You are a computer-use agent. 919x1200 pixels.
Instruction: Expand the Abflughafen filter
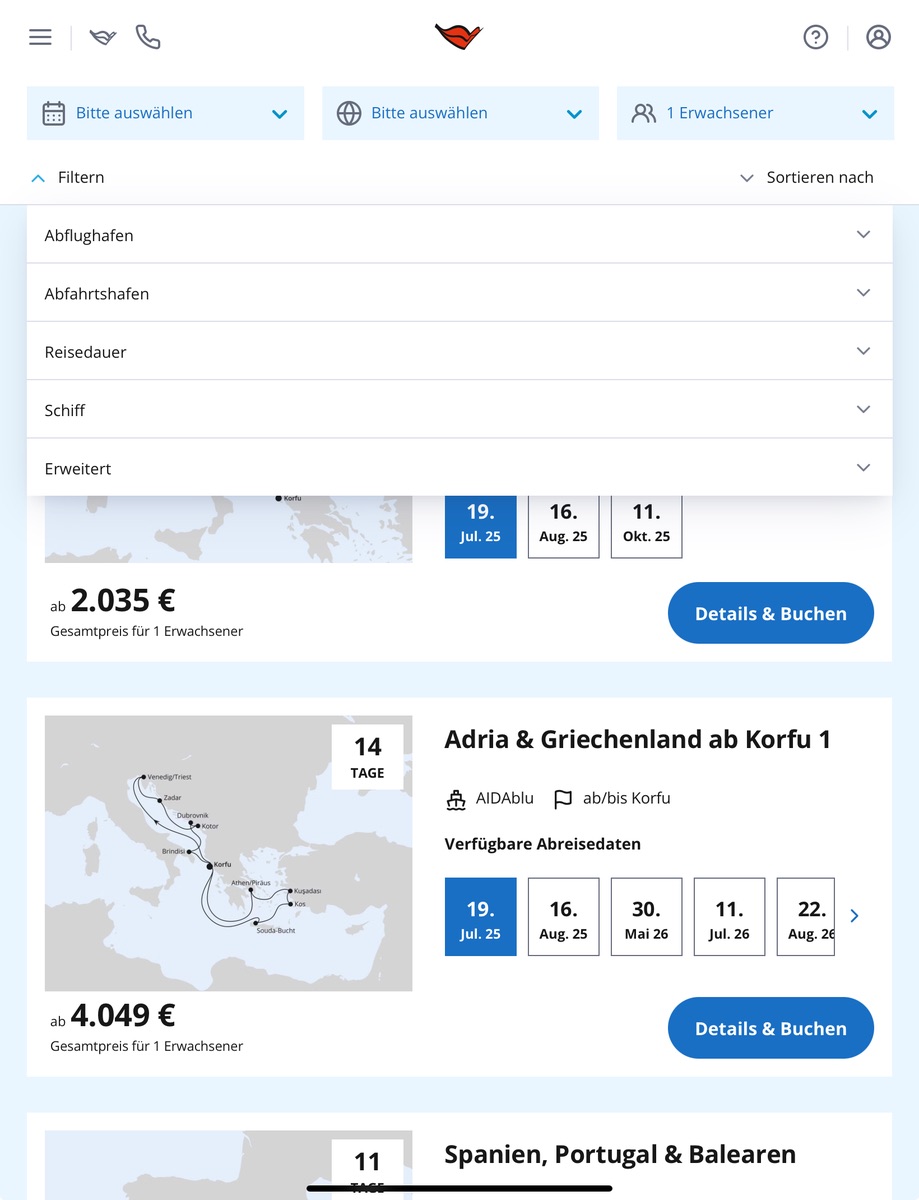tap(459, 235)
